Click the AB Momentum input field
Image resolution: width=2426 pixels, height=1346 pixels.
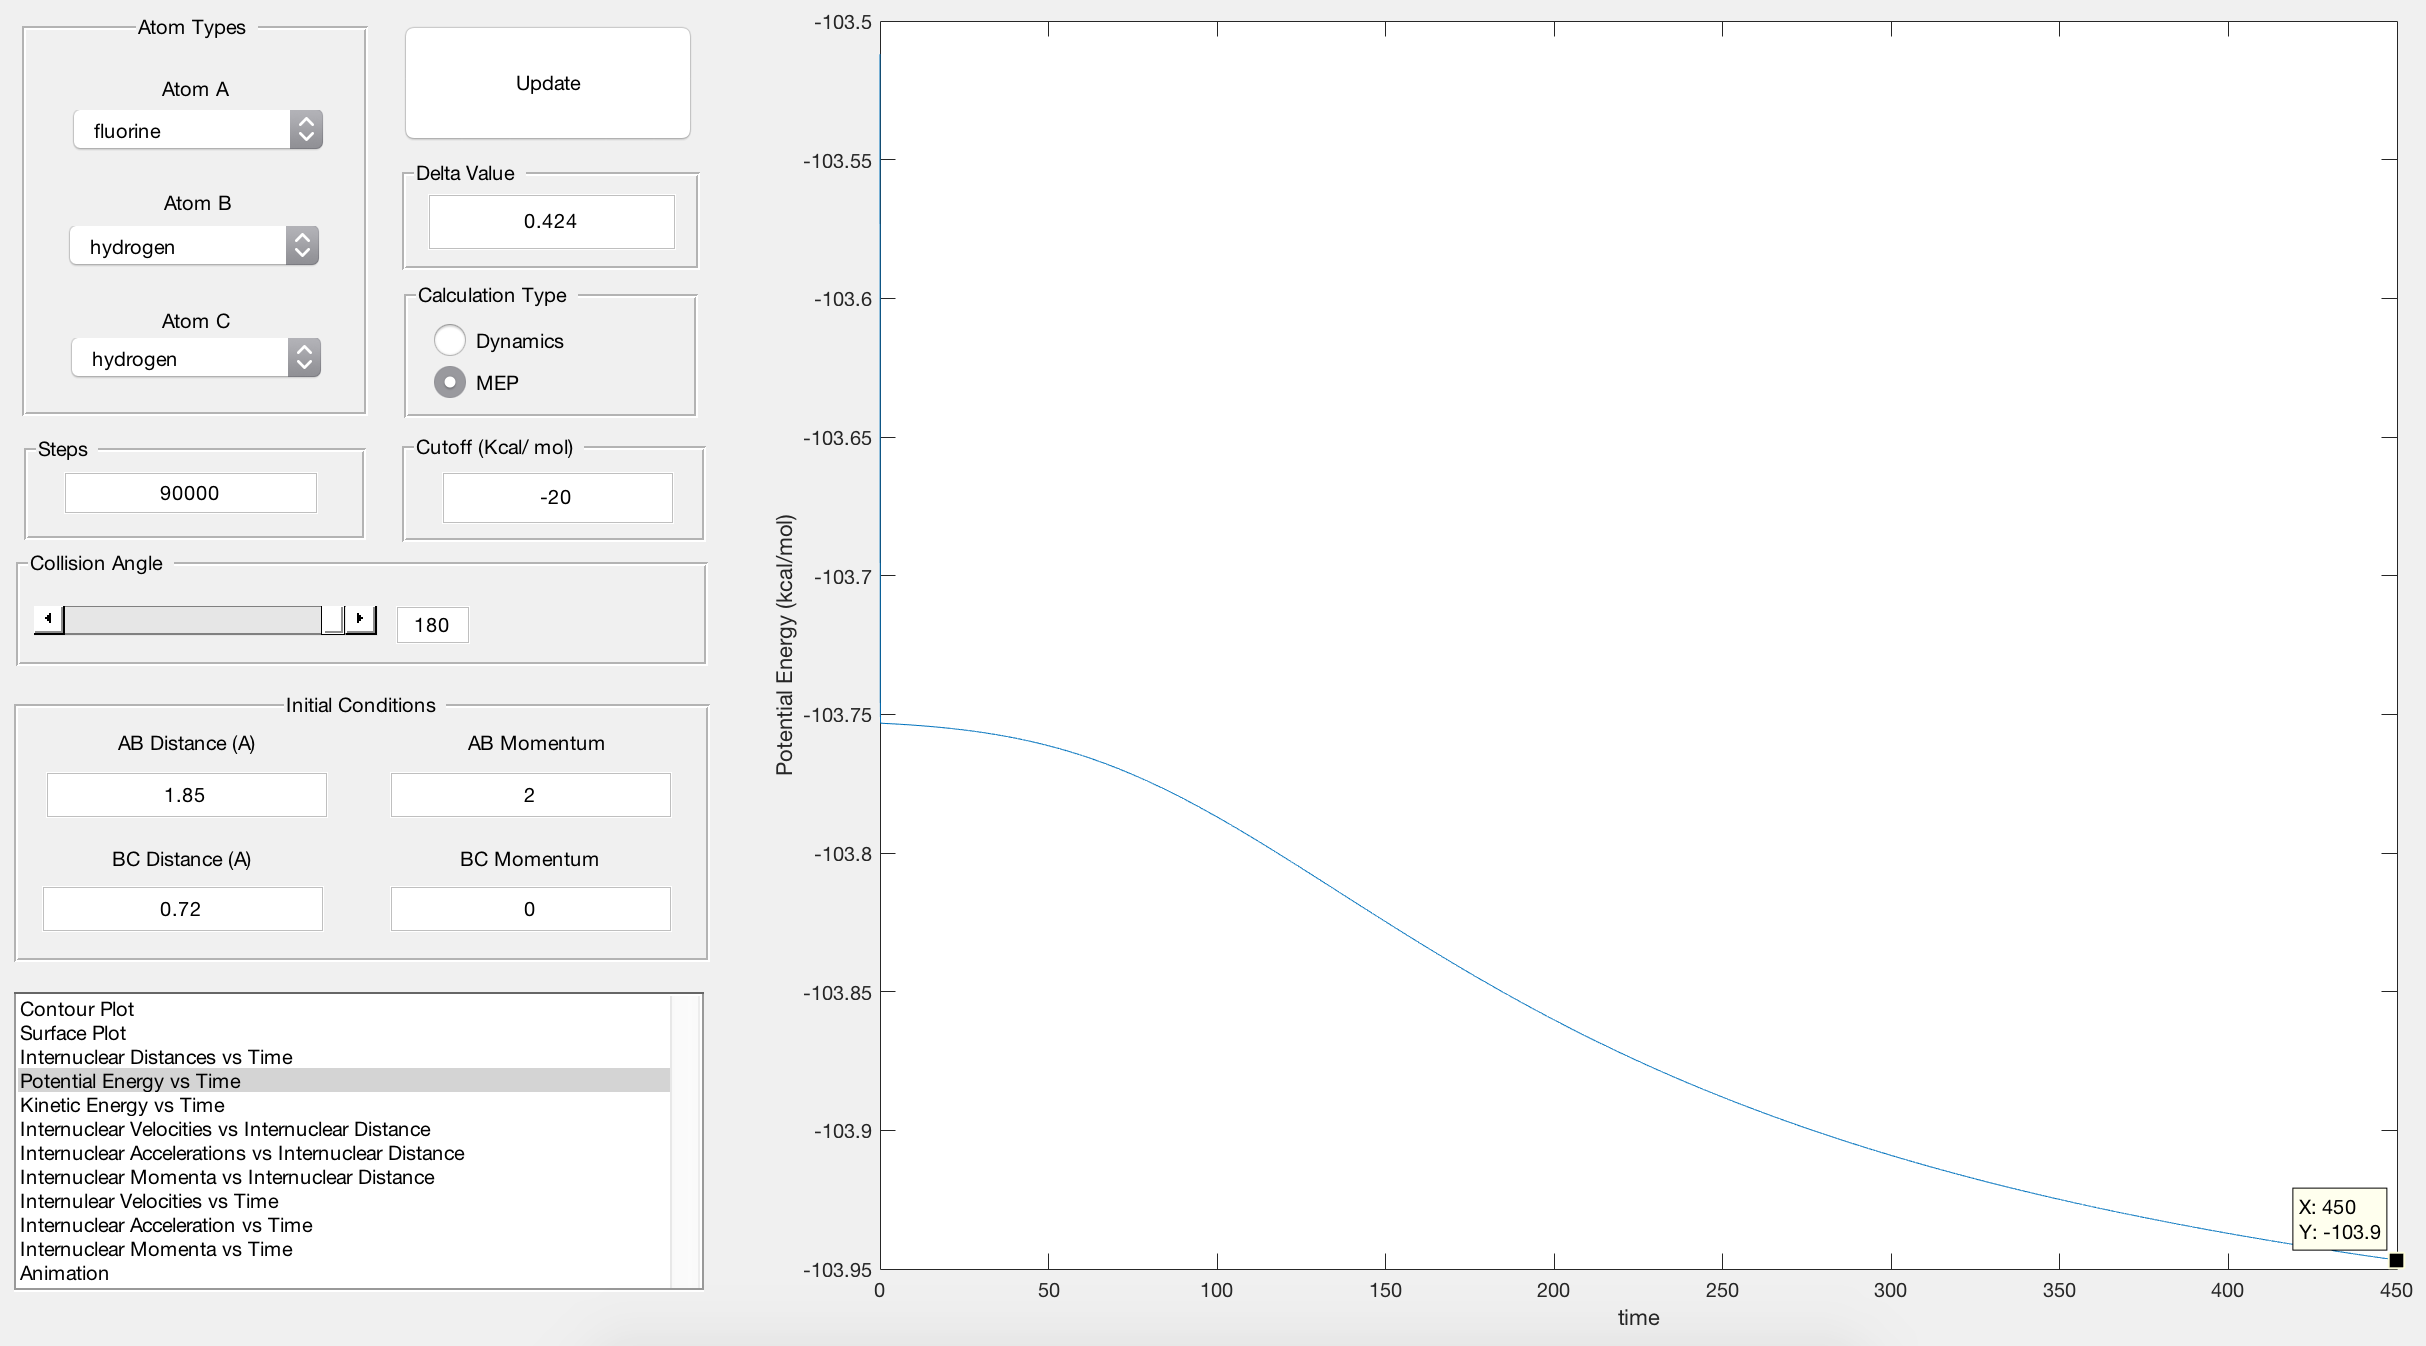point(530,795)
